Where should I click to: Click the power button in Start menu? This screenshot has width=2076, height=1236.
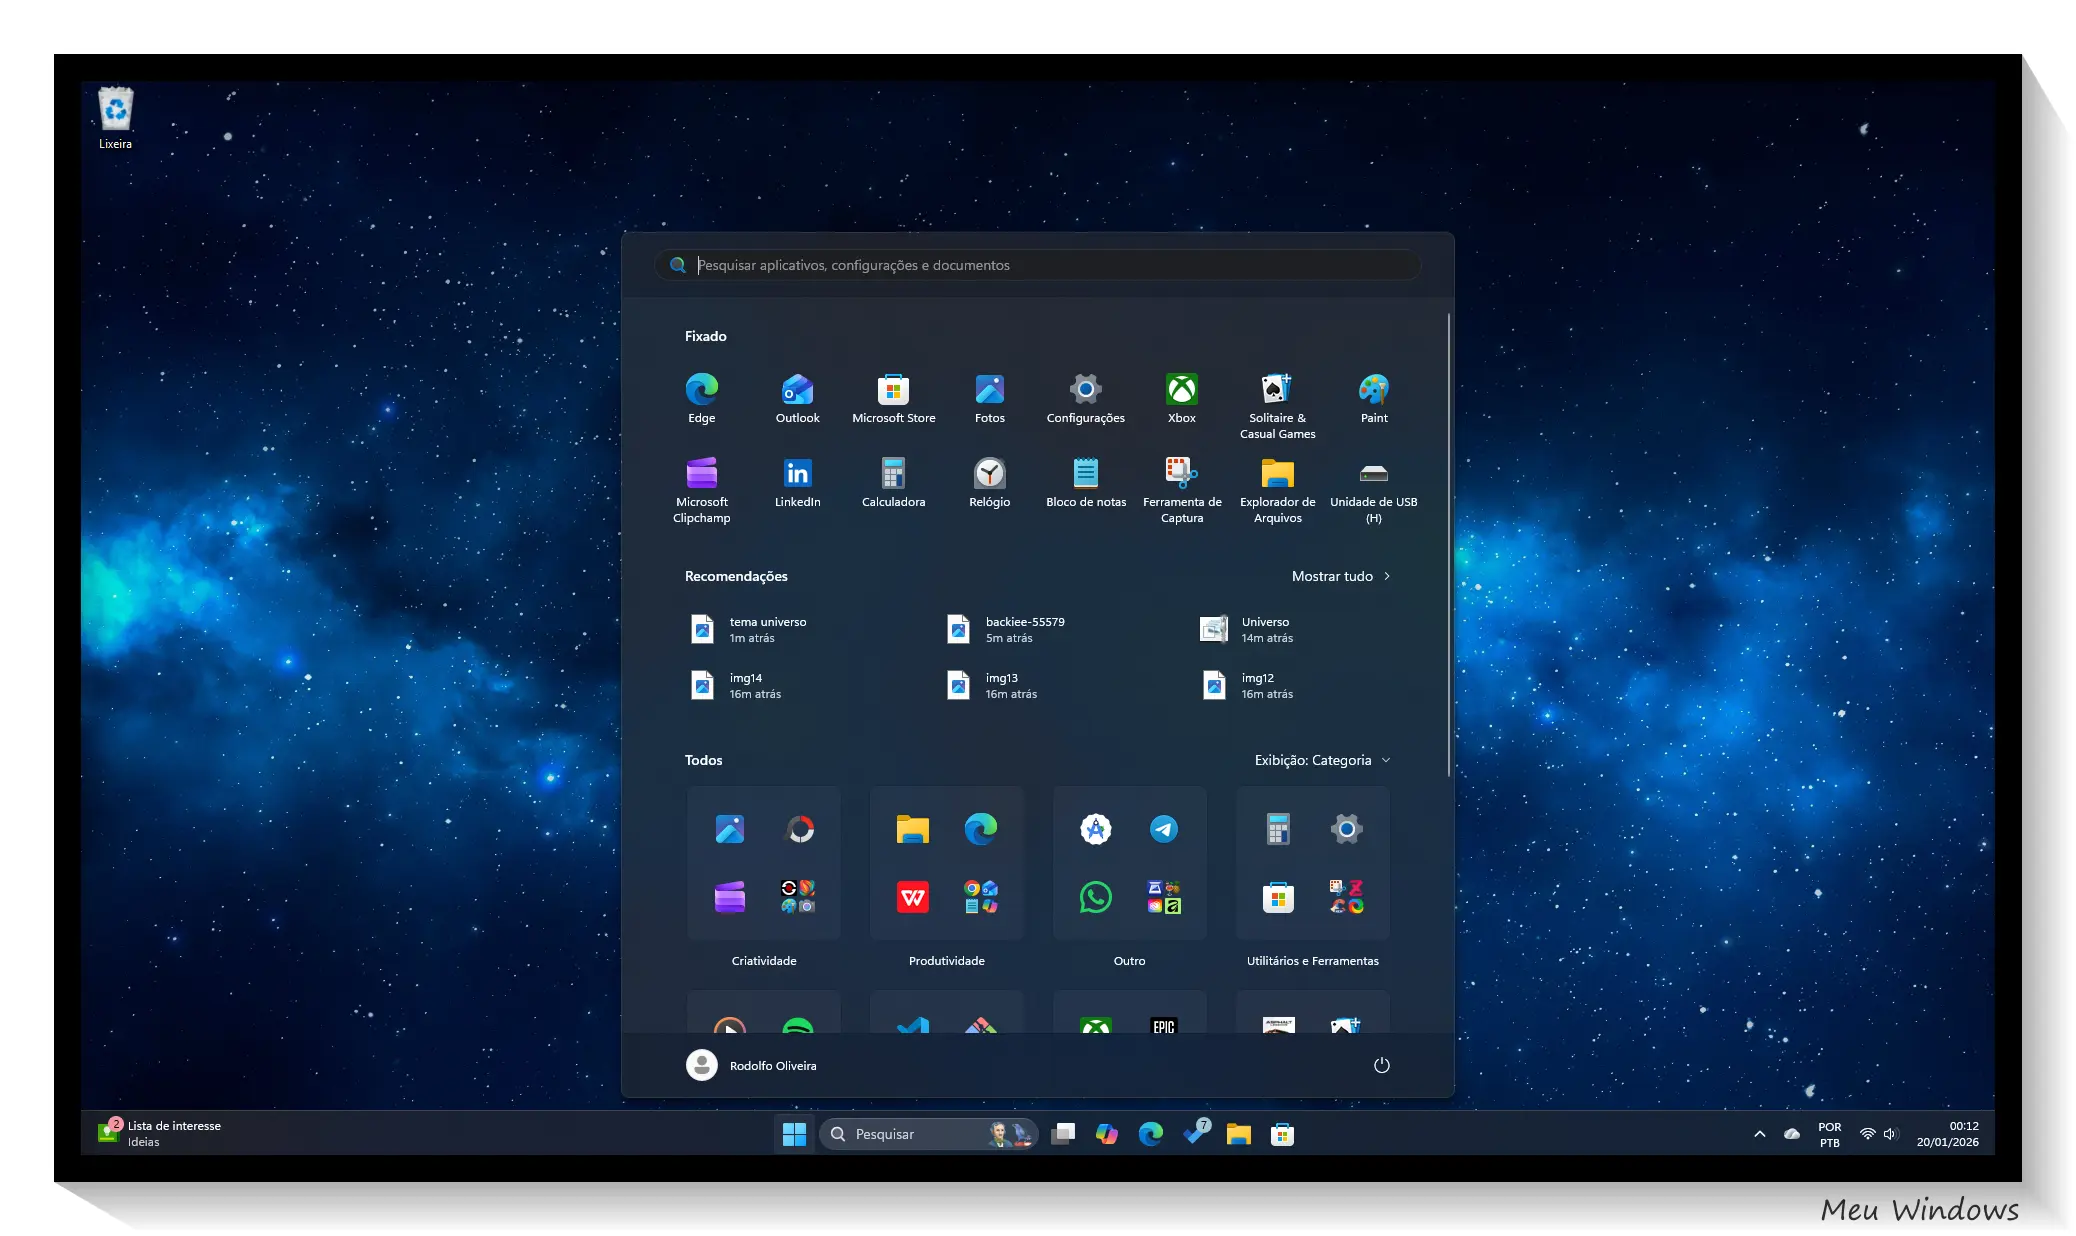pos(1381,1065)
